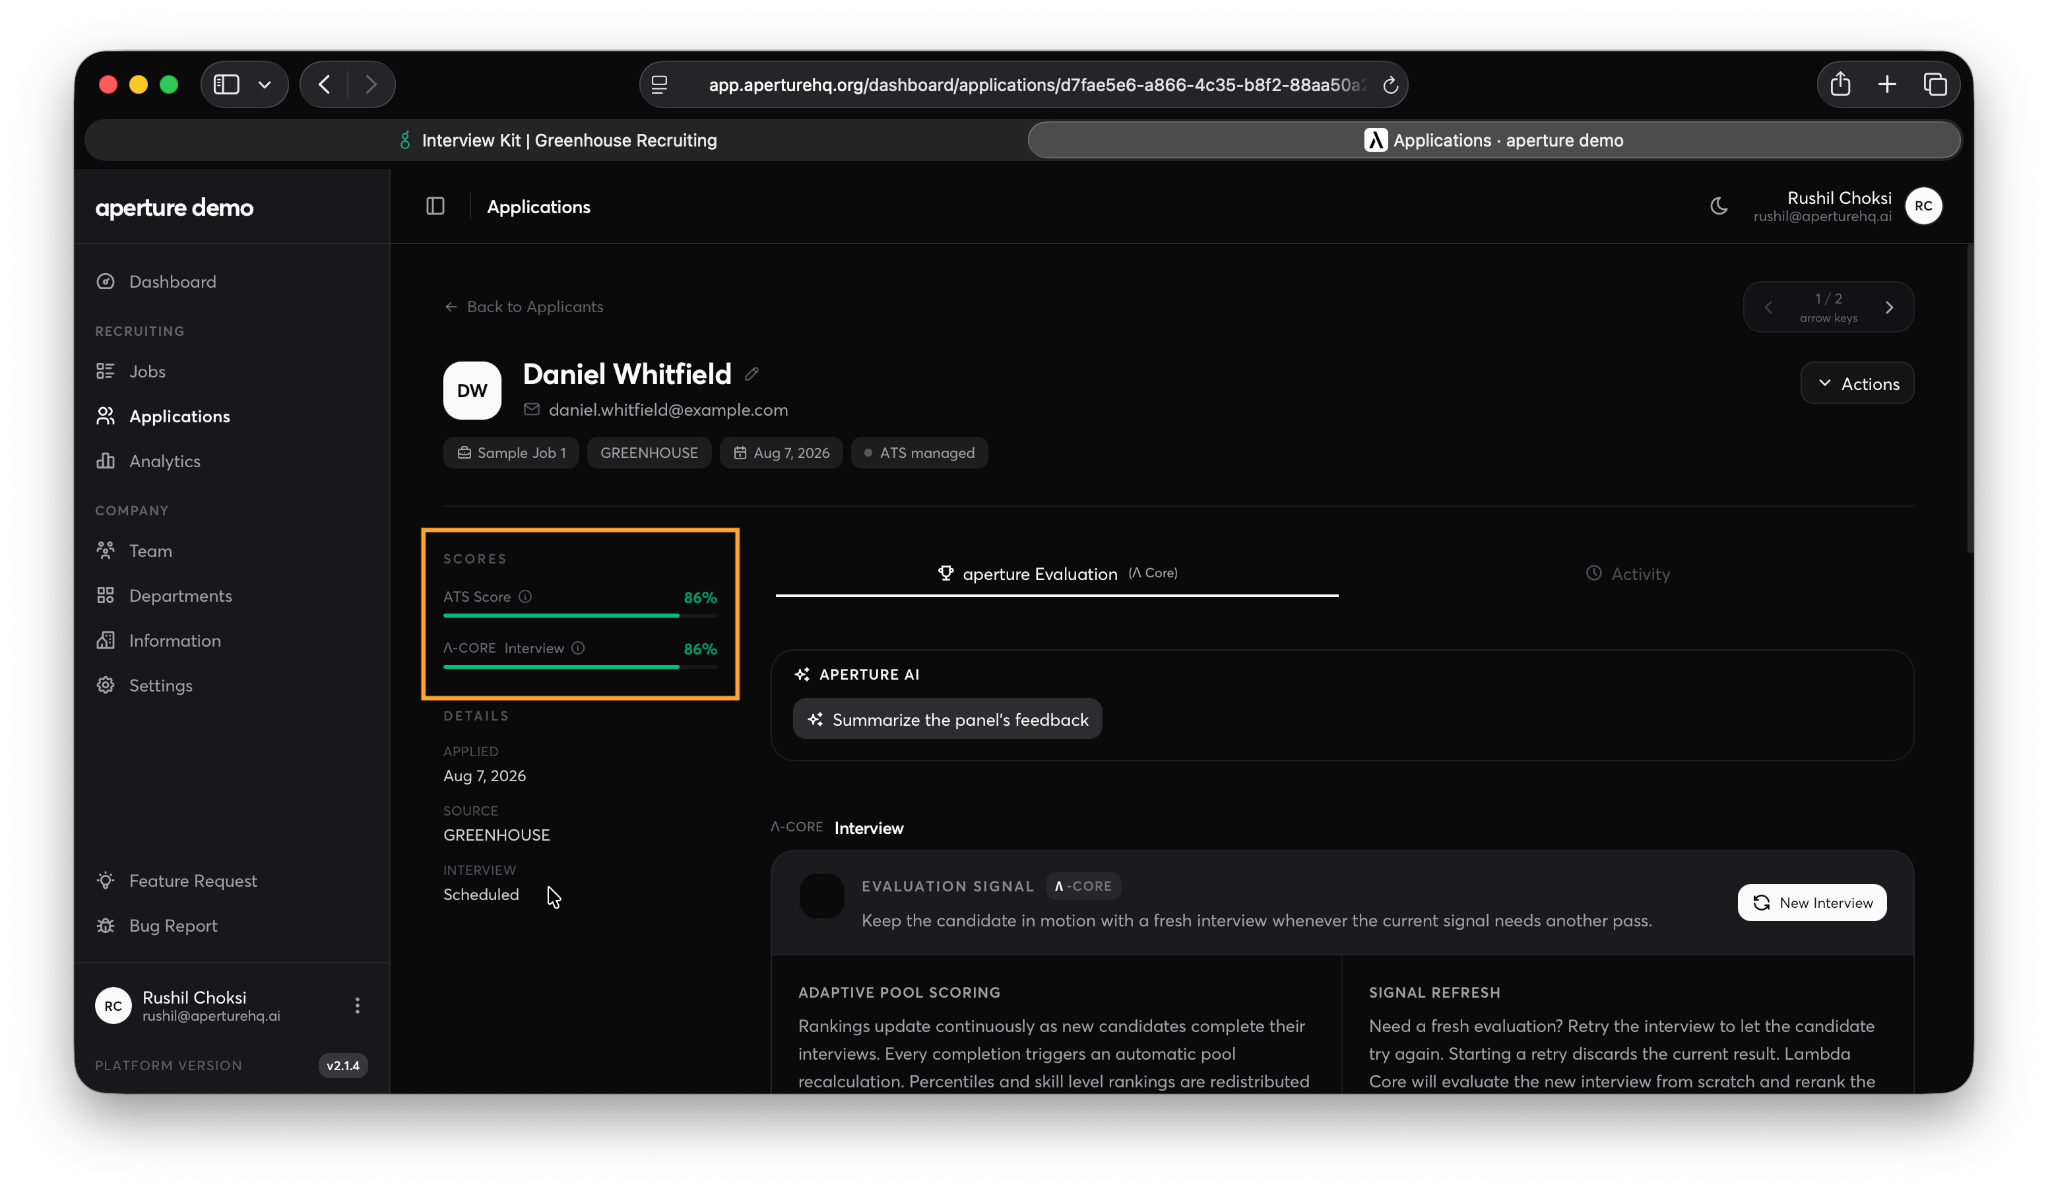Click the Λ-CORE Interview score progress bar
The image size is (2048, 1192).
coord(580,667)
